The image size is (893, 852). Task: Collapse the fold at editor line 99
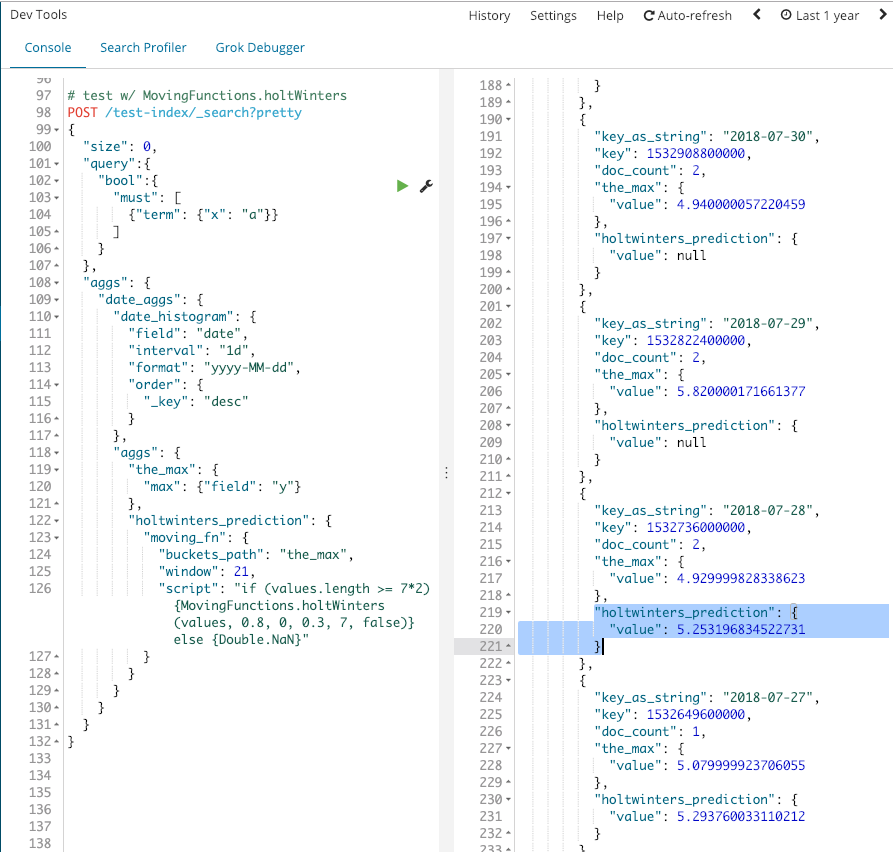point(56,130)
